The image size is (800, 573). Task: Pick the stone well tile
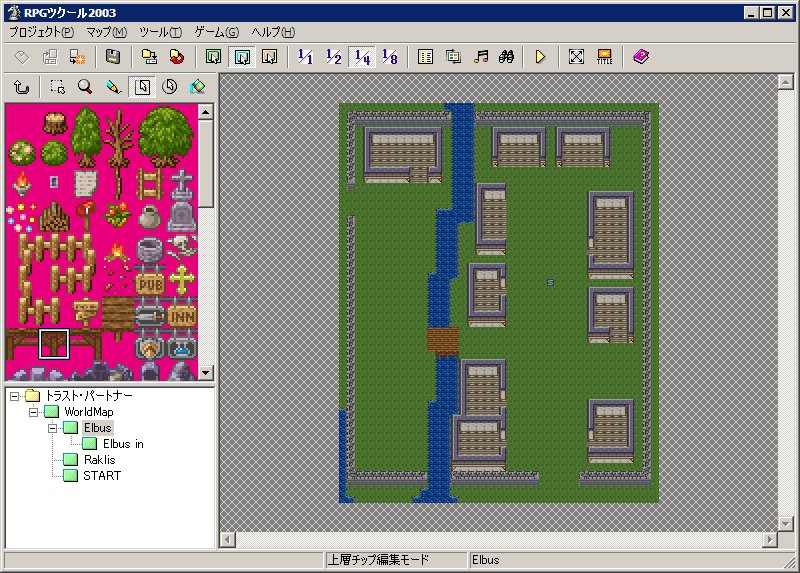[x=149, y=250]
